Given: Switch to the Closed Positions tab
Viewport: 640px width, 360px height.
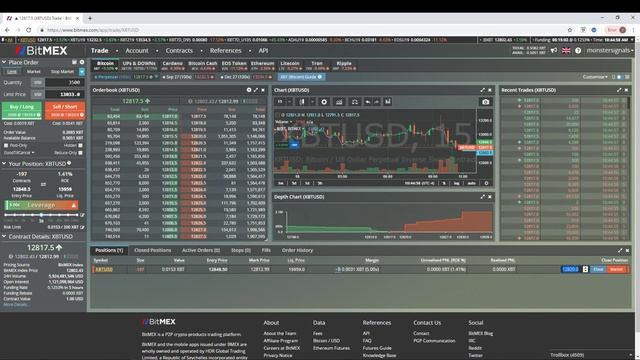Looking at the screenshot, I should [153, 250].
